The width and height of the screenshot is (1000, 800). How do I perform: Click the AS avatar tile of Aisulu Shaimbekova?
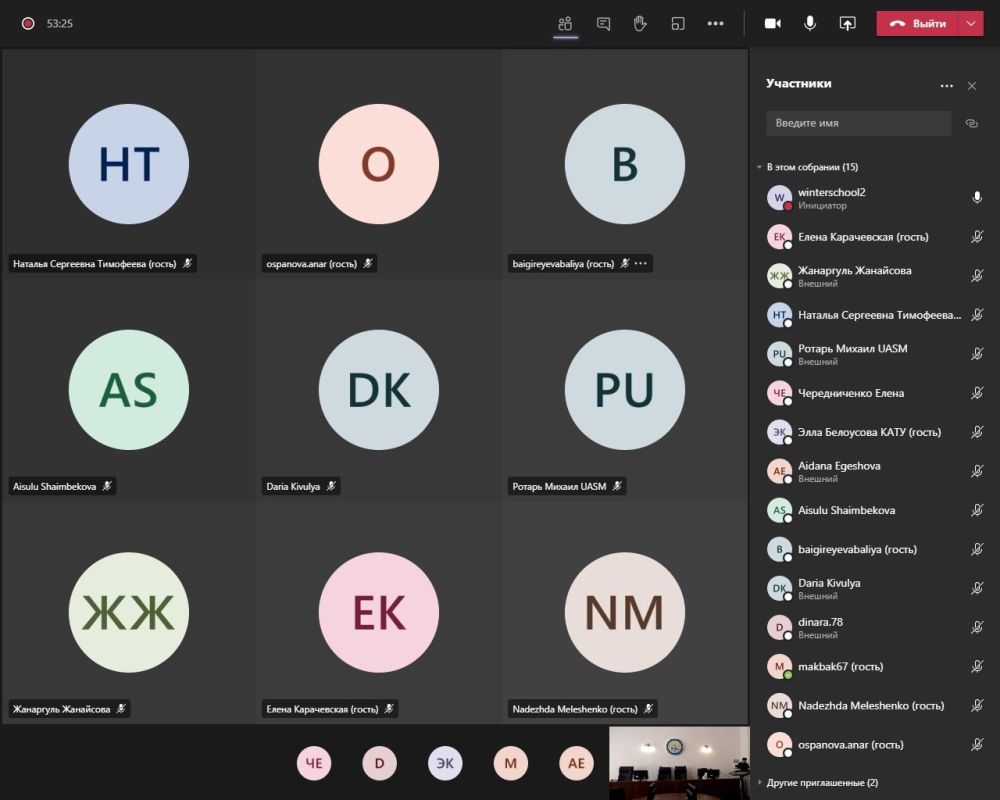pos(129,390)
